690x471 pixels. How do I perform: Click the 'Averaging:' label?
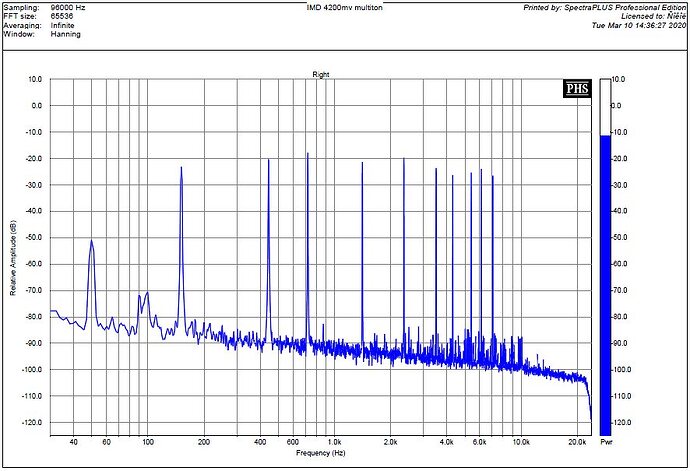[x=22, y=26]
